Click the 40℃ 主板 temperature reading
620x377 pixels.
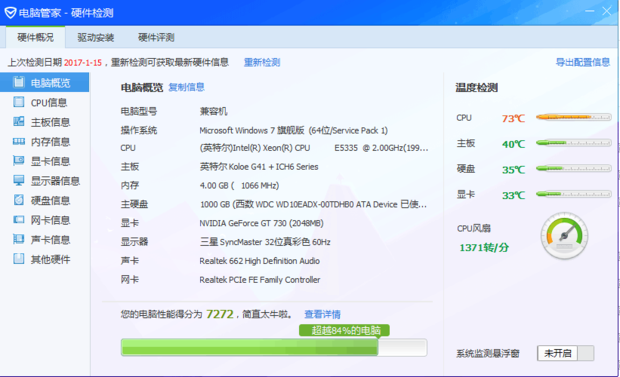513,144
